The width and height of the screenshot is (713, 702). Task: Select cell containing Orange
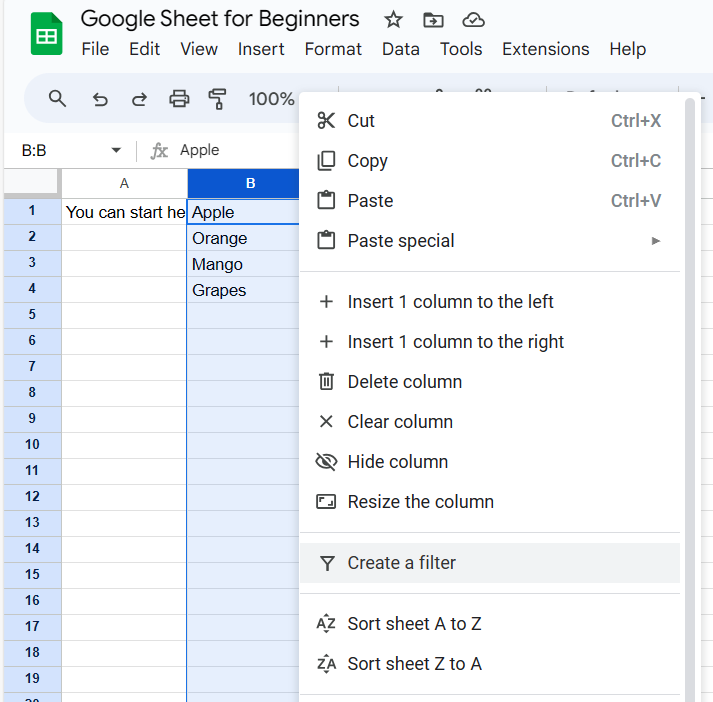(243, 238)
